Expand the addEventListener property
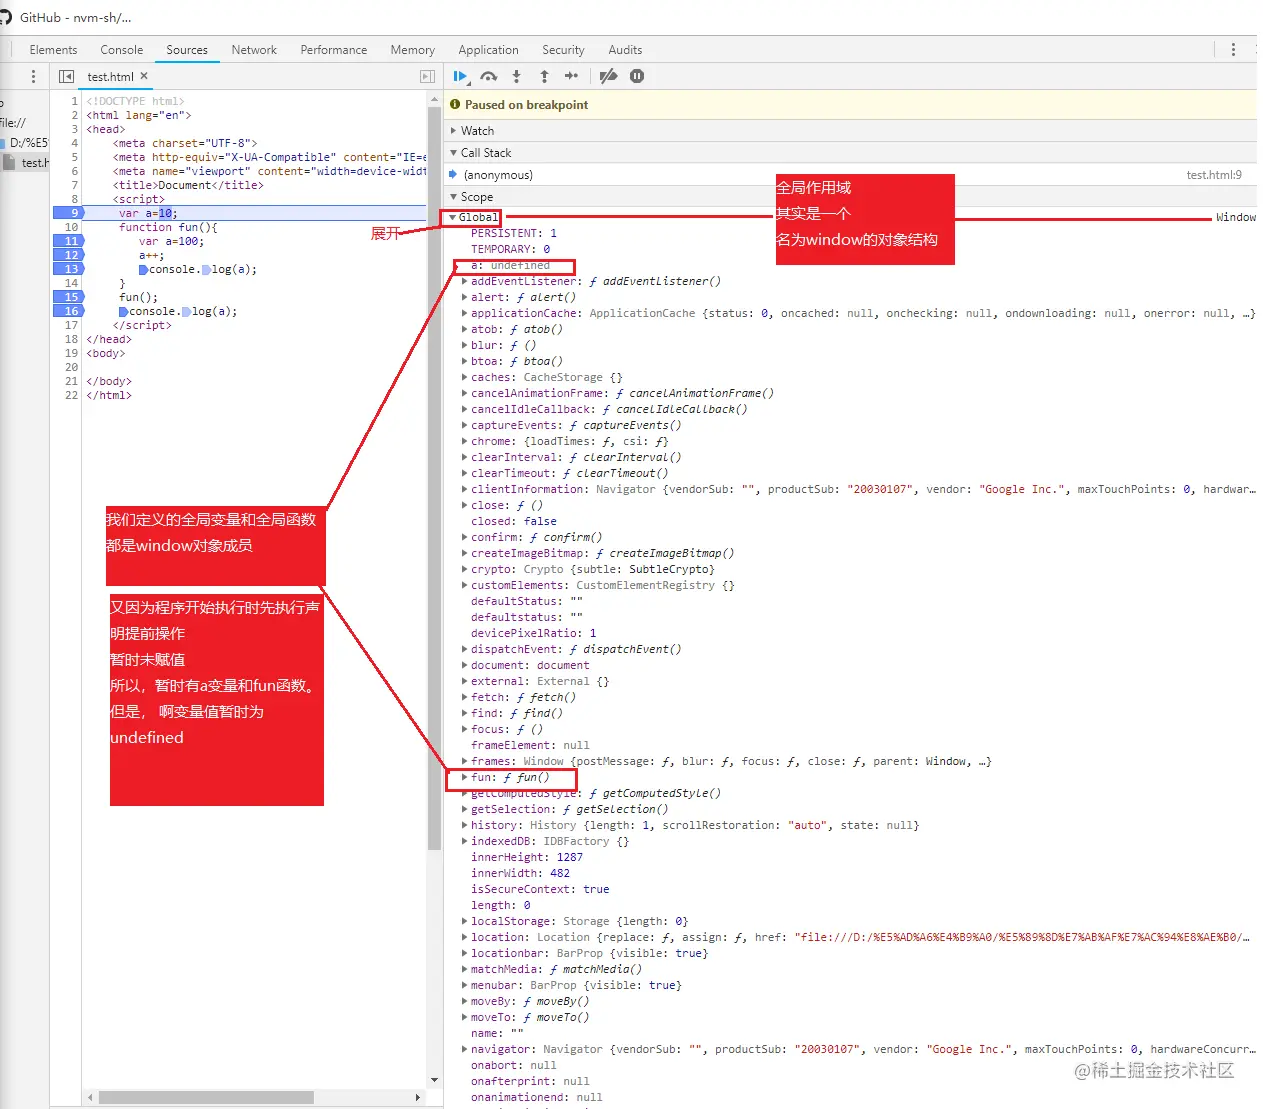This screenshot has width=1263, height=1109. [464, 281]
